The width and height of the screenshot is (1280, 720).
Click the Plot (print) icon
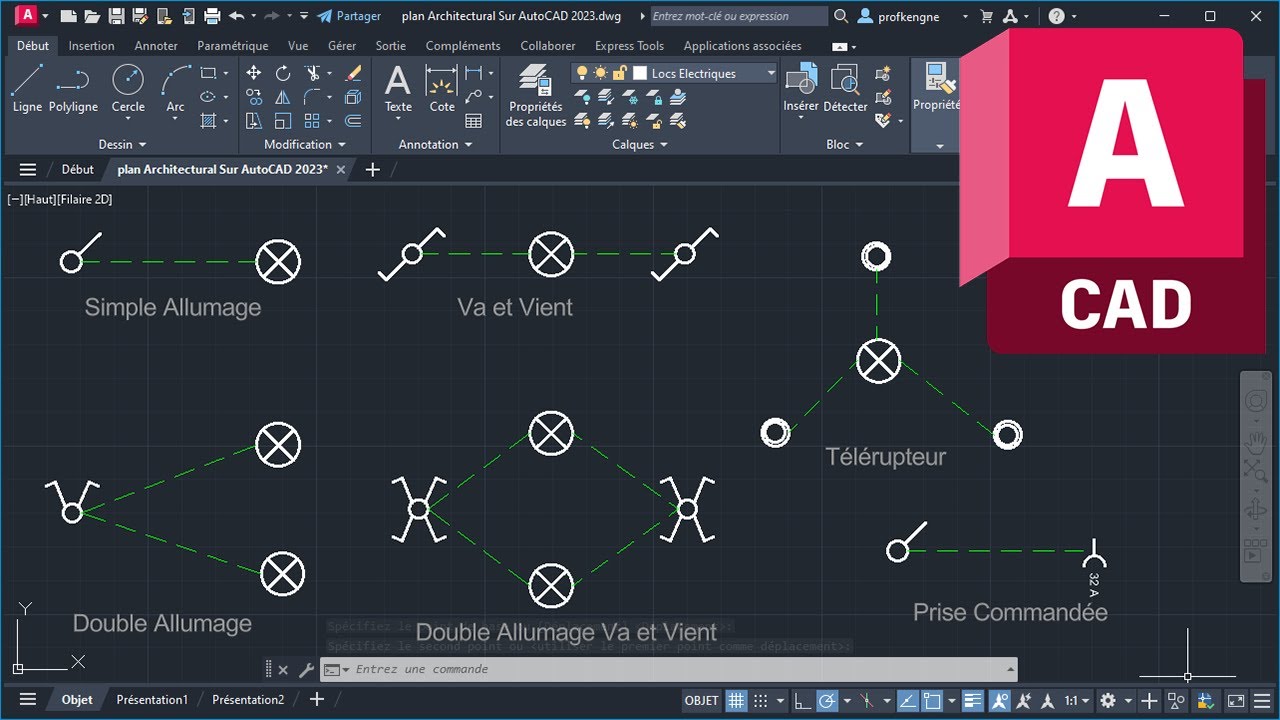[x=212, y=16]
